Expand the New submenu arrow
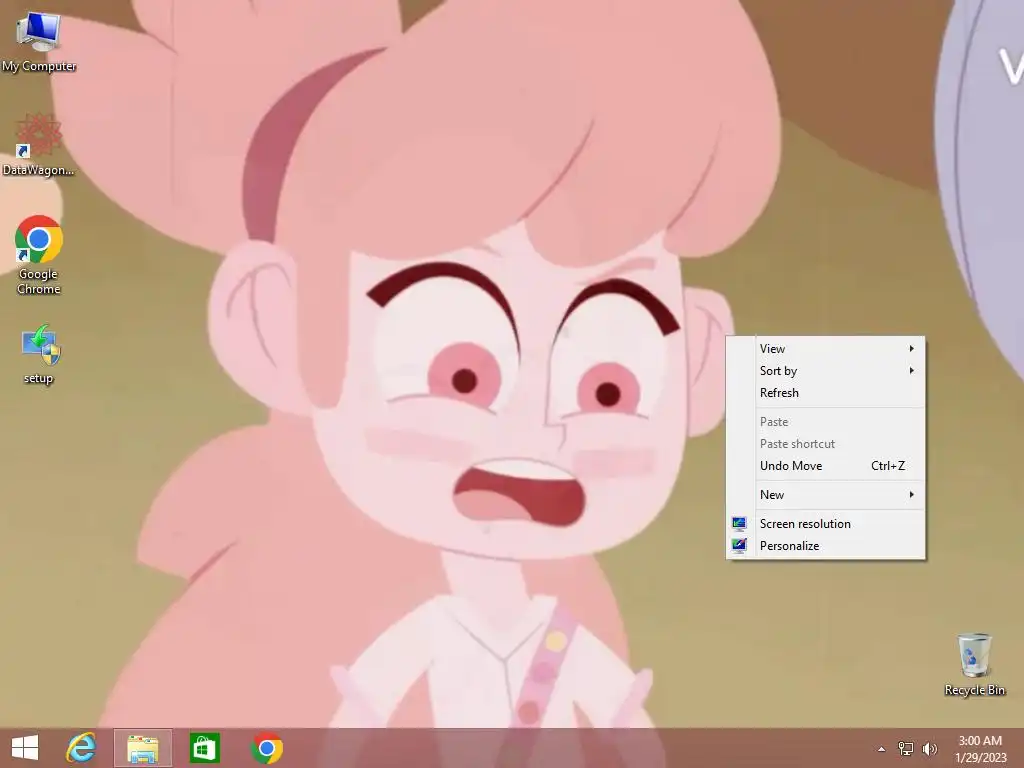This screenshot has height=768, width=1024. pyautogui.click(x=912, y=494)
